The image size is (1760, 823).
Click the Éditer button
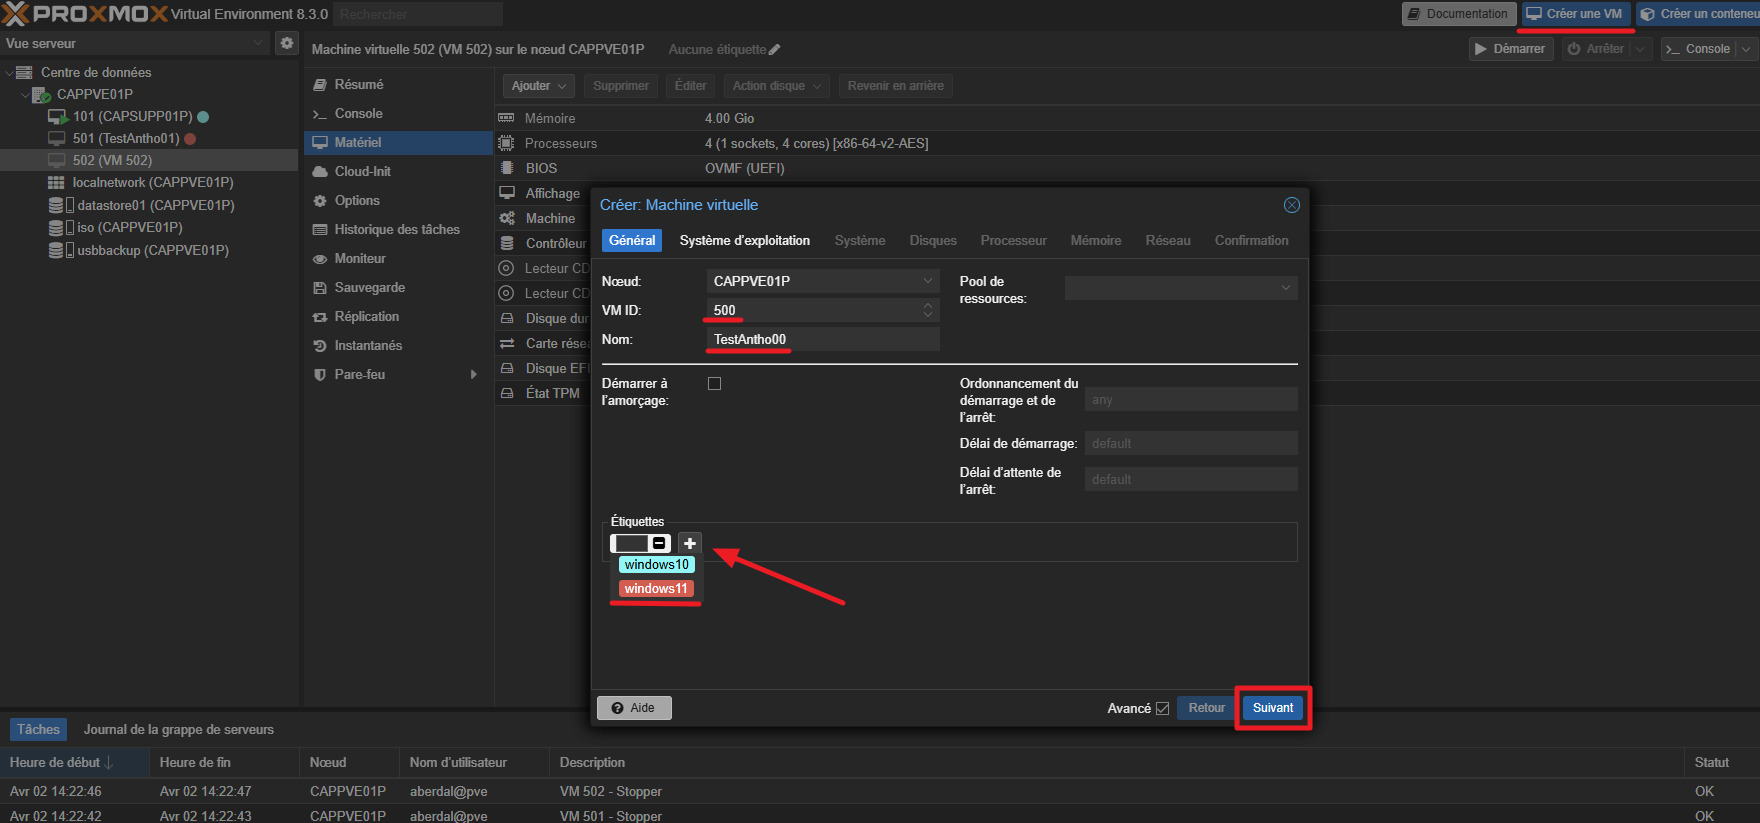pos(690,86)
